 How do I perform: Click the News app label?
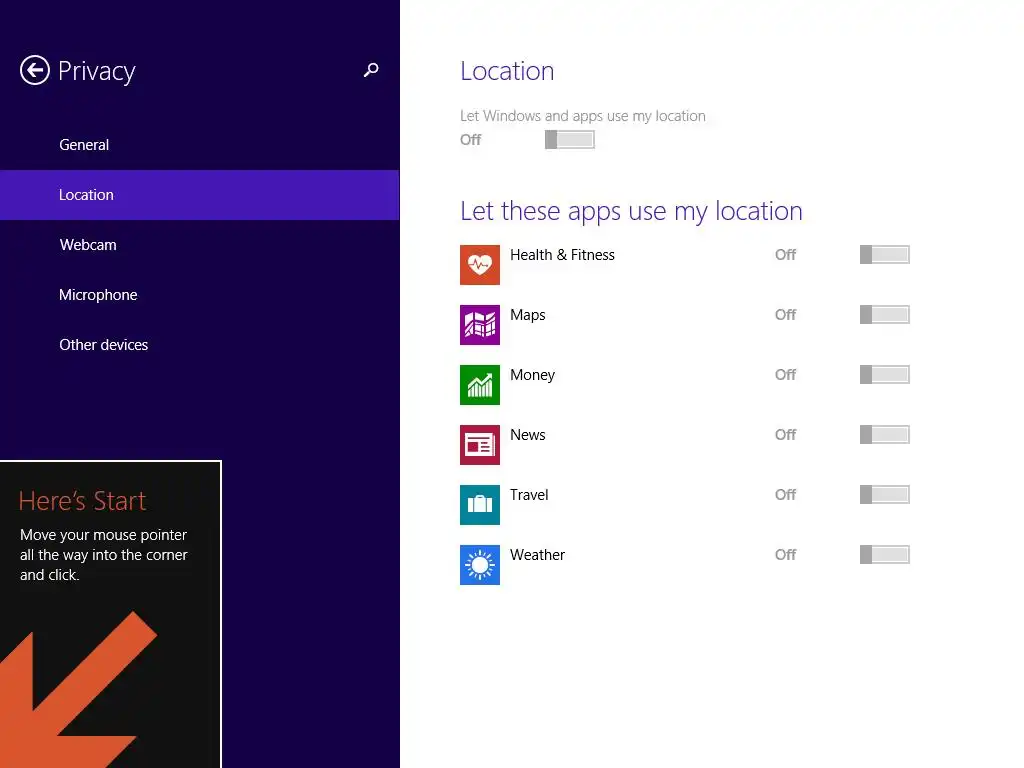[x=528, y=435]
